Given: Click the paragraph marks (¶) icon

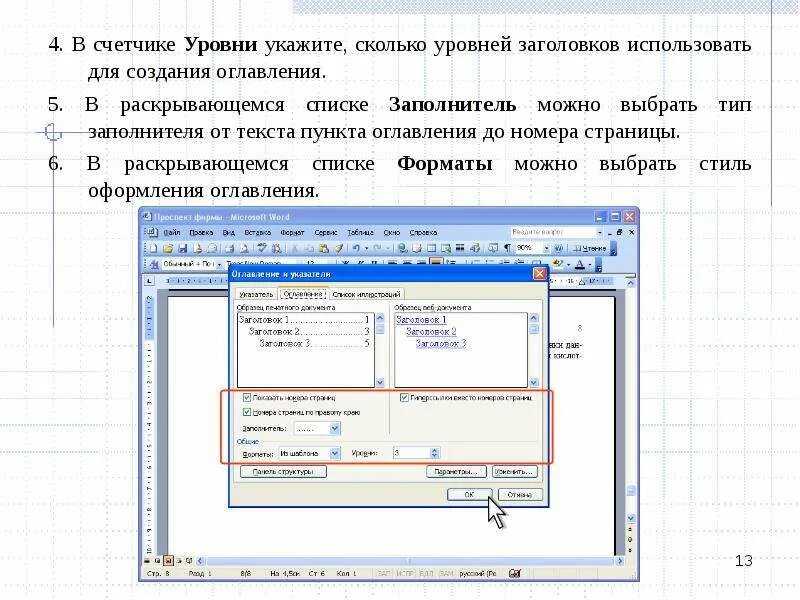Looking at the screenshot, I should tap(508, 248).
